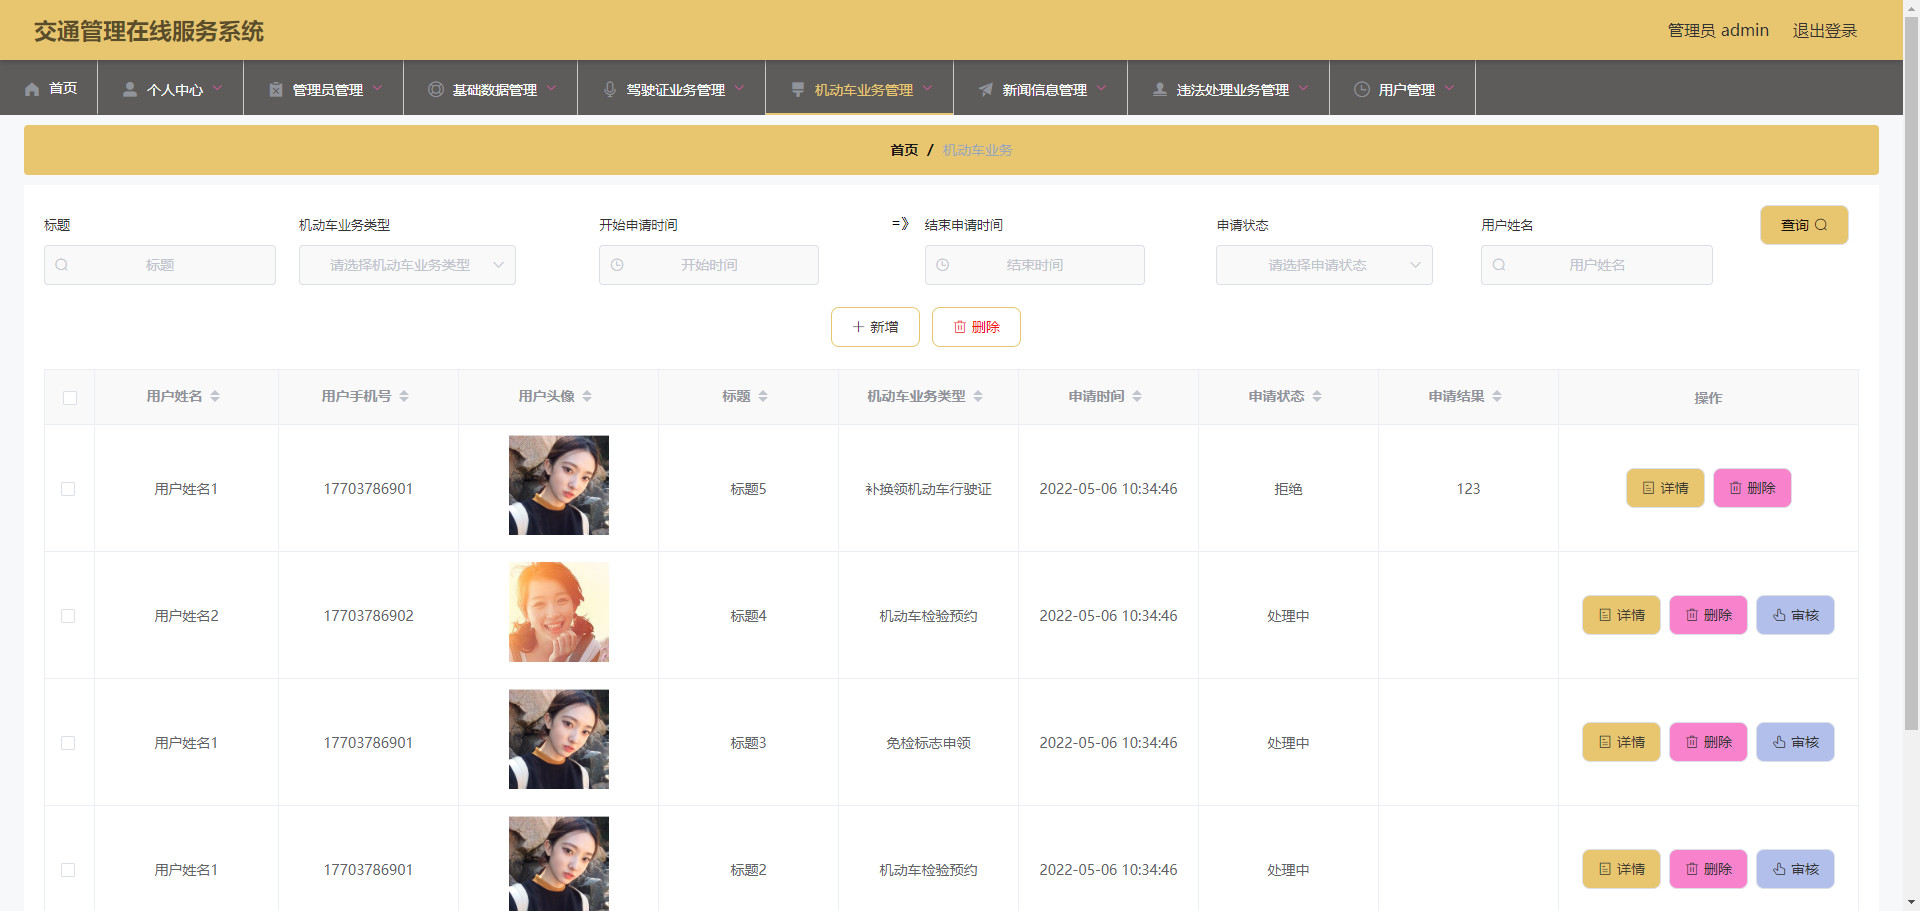Sort by 申请结果 column arrows

pos(1497,396)
